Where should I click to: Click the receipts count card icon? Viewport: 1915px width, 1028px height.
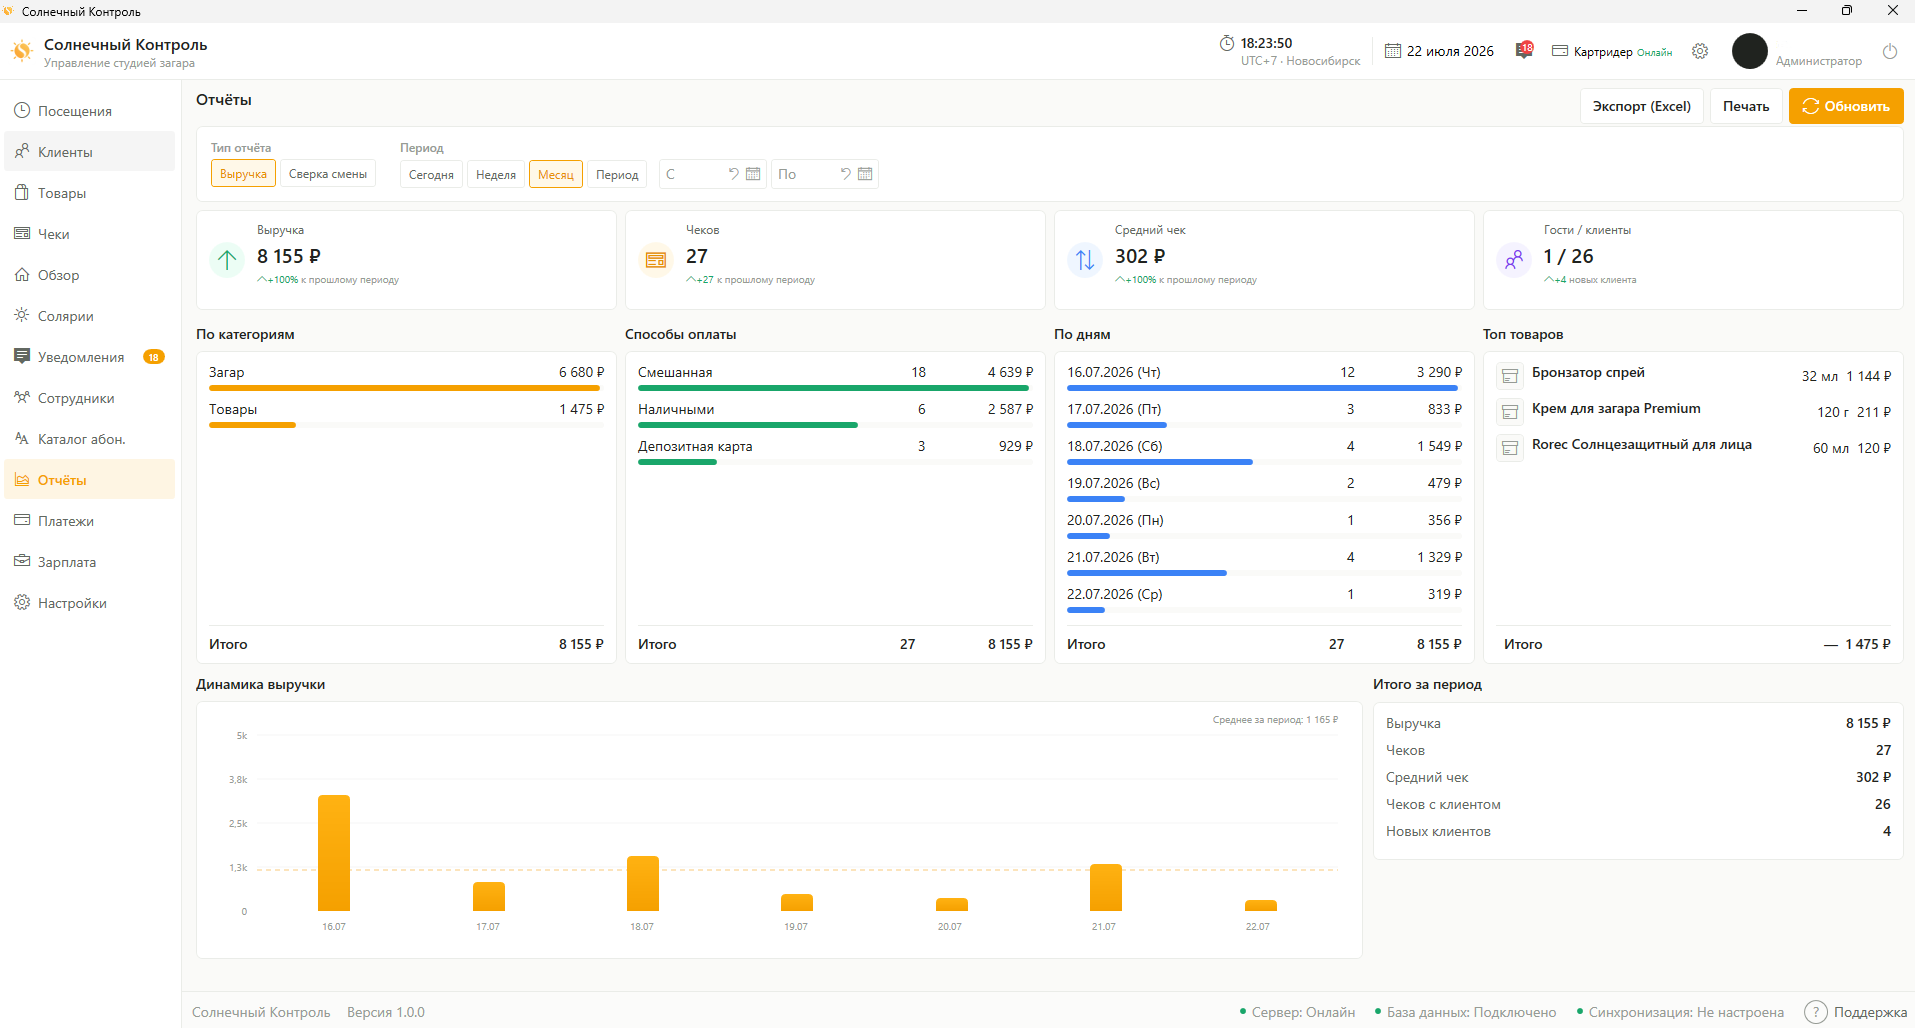pyautogui.click(x=656, y=260)
